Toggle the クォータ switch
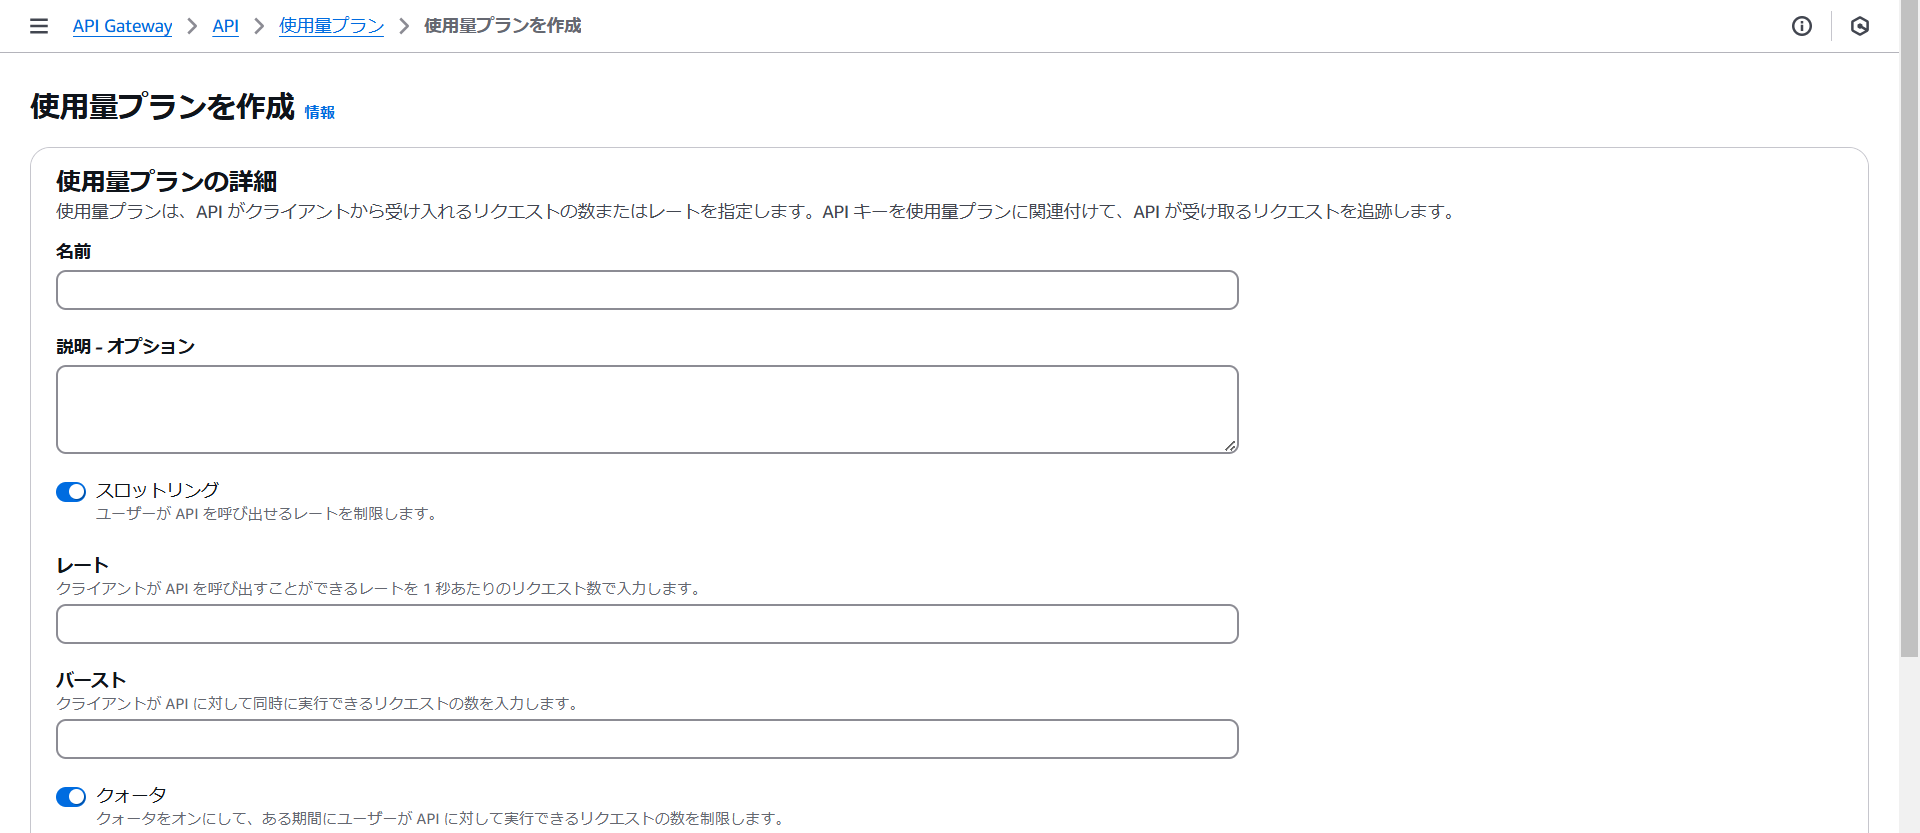The width and height of the screenshot is (1920, 833). (71, 797)
